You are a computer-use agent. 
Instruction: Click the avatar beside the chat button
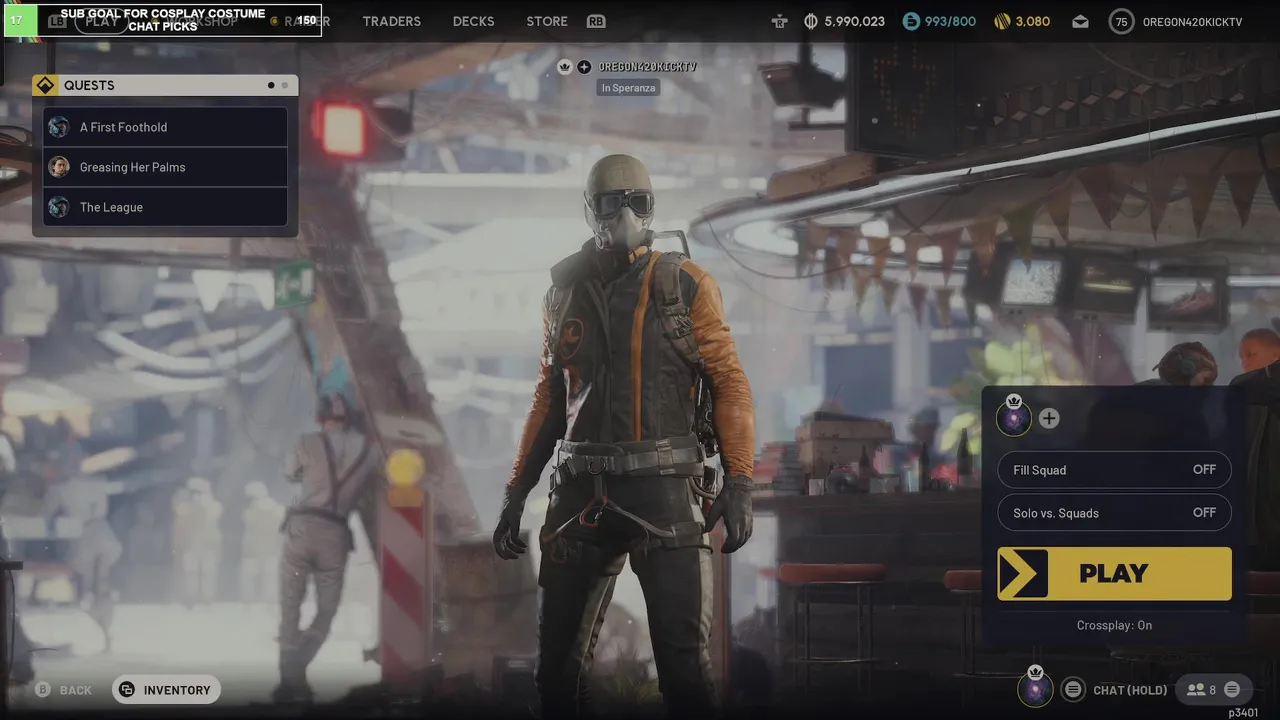[x=1035, y=688]
